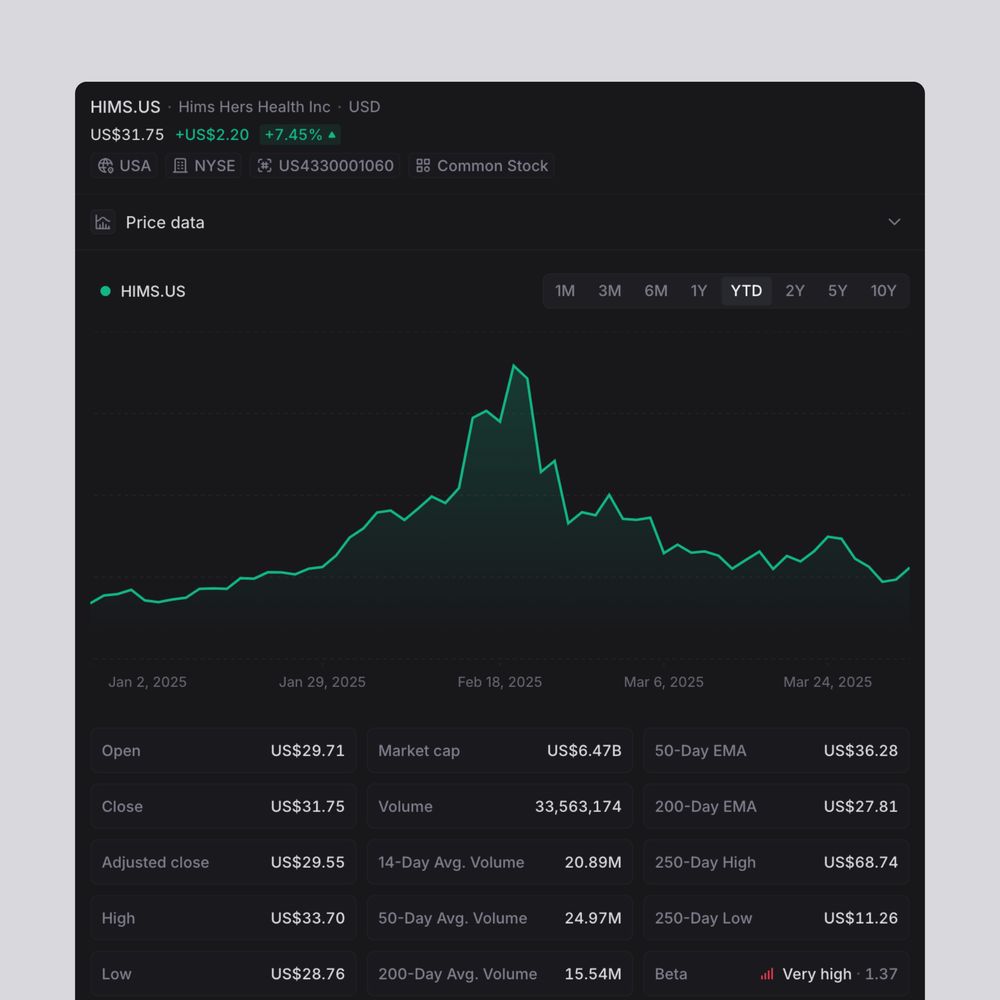Click the green up-triangle in the percent badge
The width and height of the screenshot is (1000, 1000).
(332, 135)
